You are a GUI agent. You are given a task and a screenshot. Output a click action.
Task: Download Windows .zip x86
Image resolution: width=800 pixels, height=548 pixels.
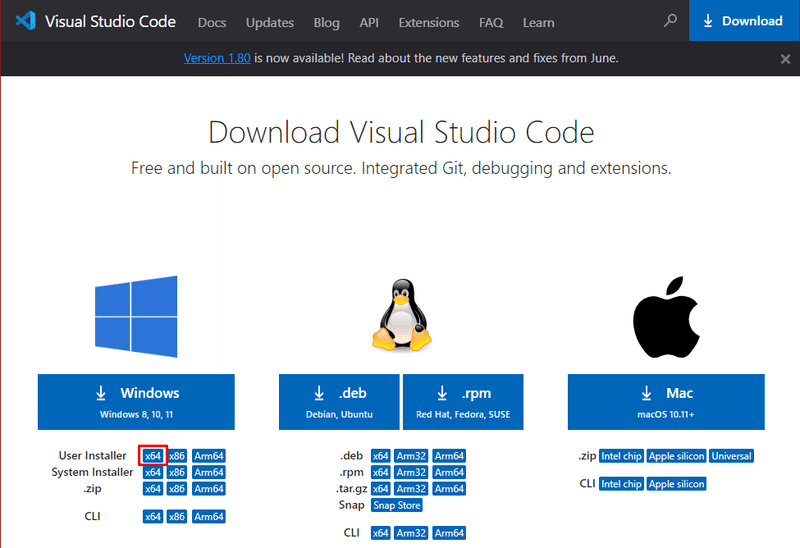point(177,488)
